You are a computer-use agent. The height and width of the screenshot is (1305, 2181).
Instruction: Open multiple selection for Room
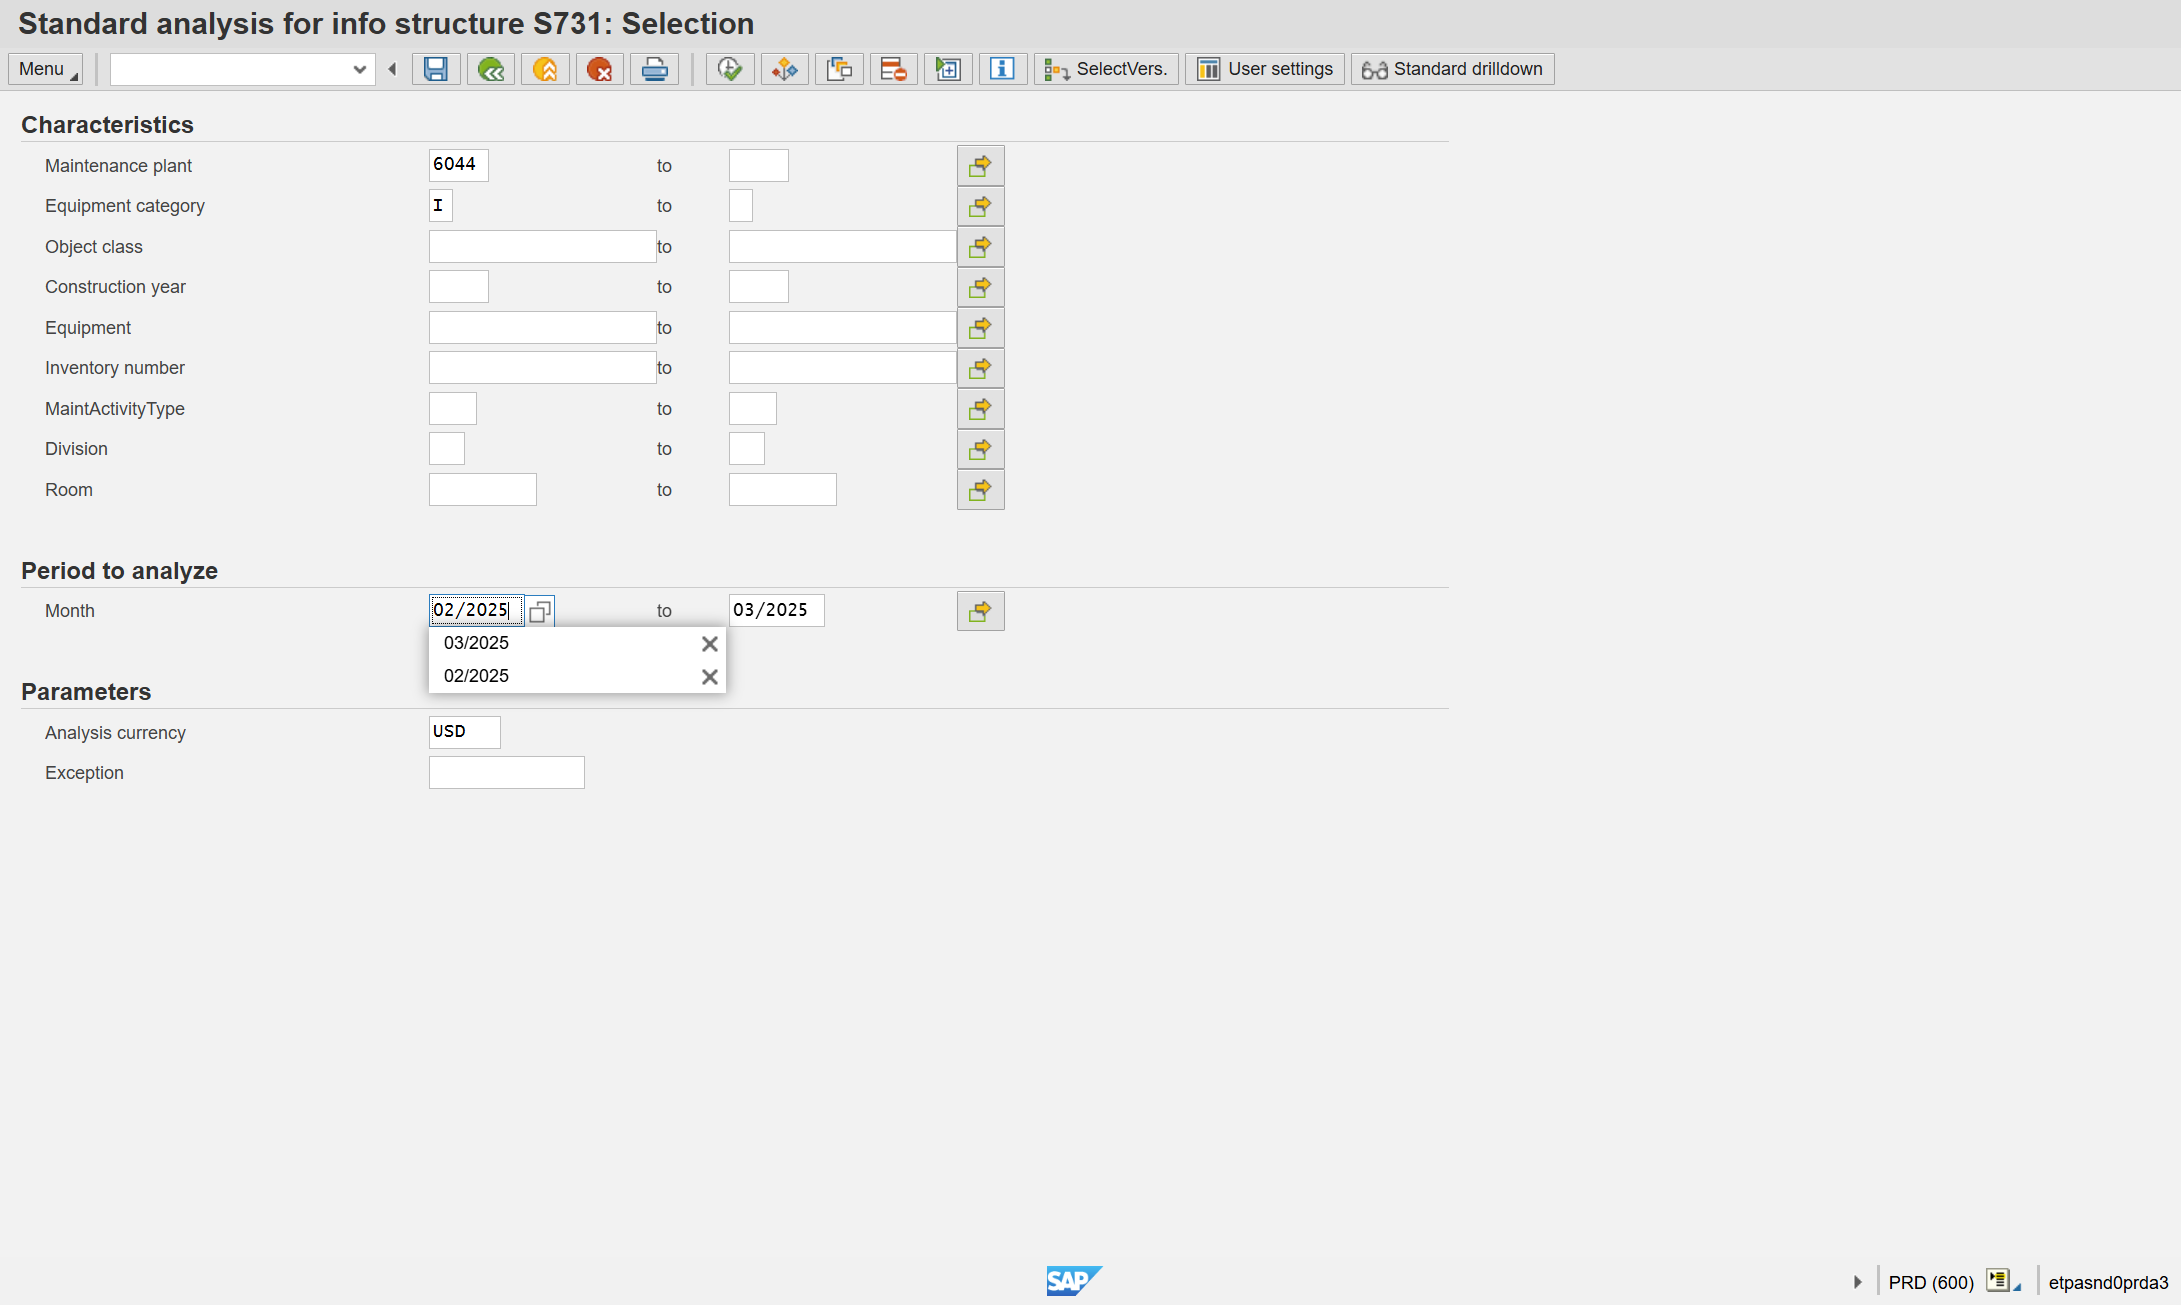click(x=980, y=490)
